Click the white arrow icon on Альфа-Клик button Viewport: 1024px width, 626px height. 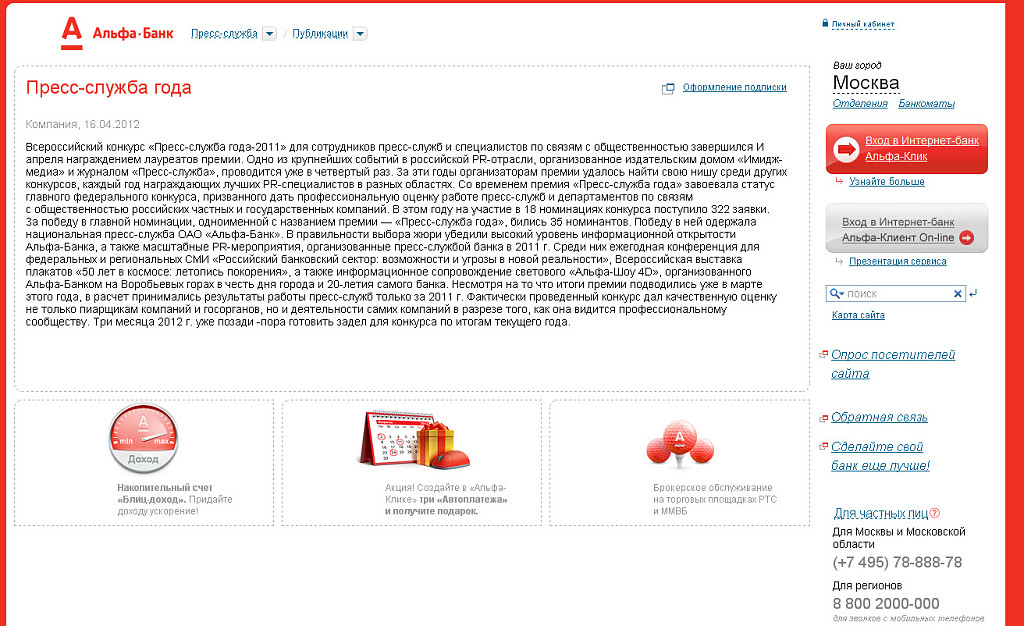coord(846,149)
